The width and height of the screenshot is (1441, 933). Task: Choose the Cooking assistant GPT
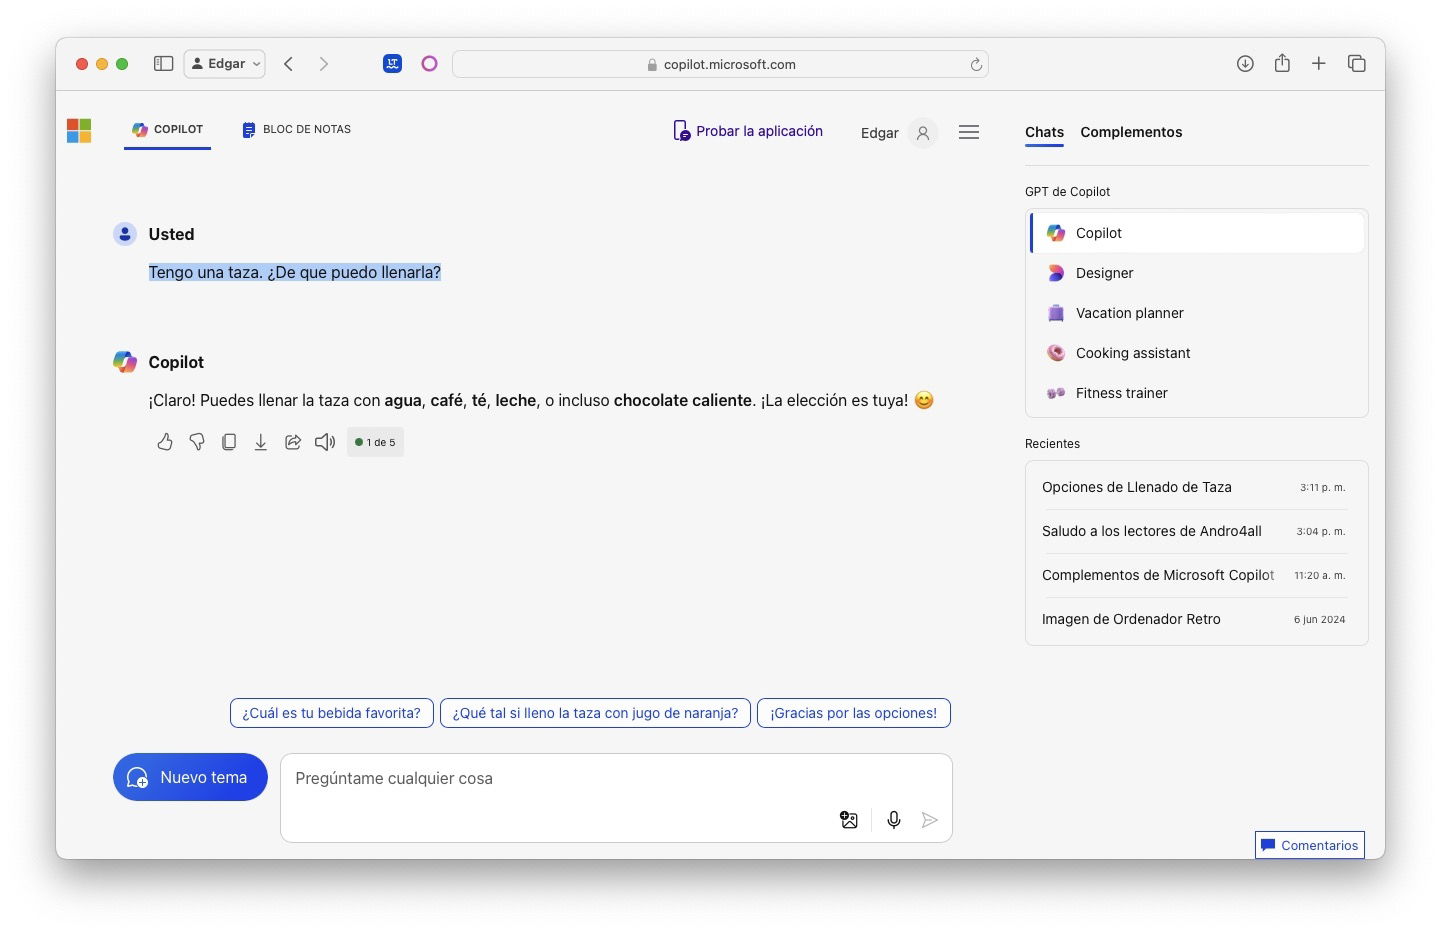1197,353
